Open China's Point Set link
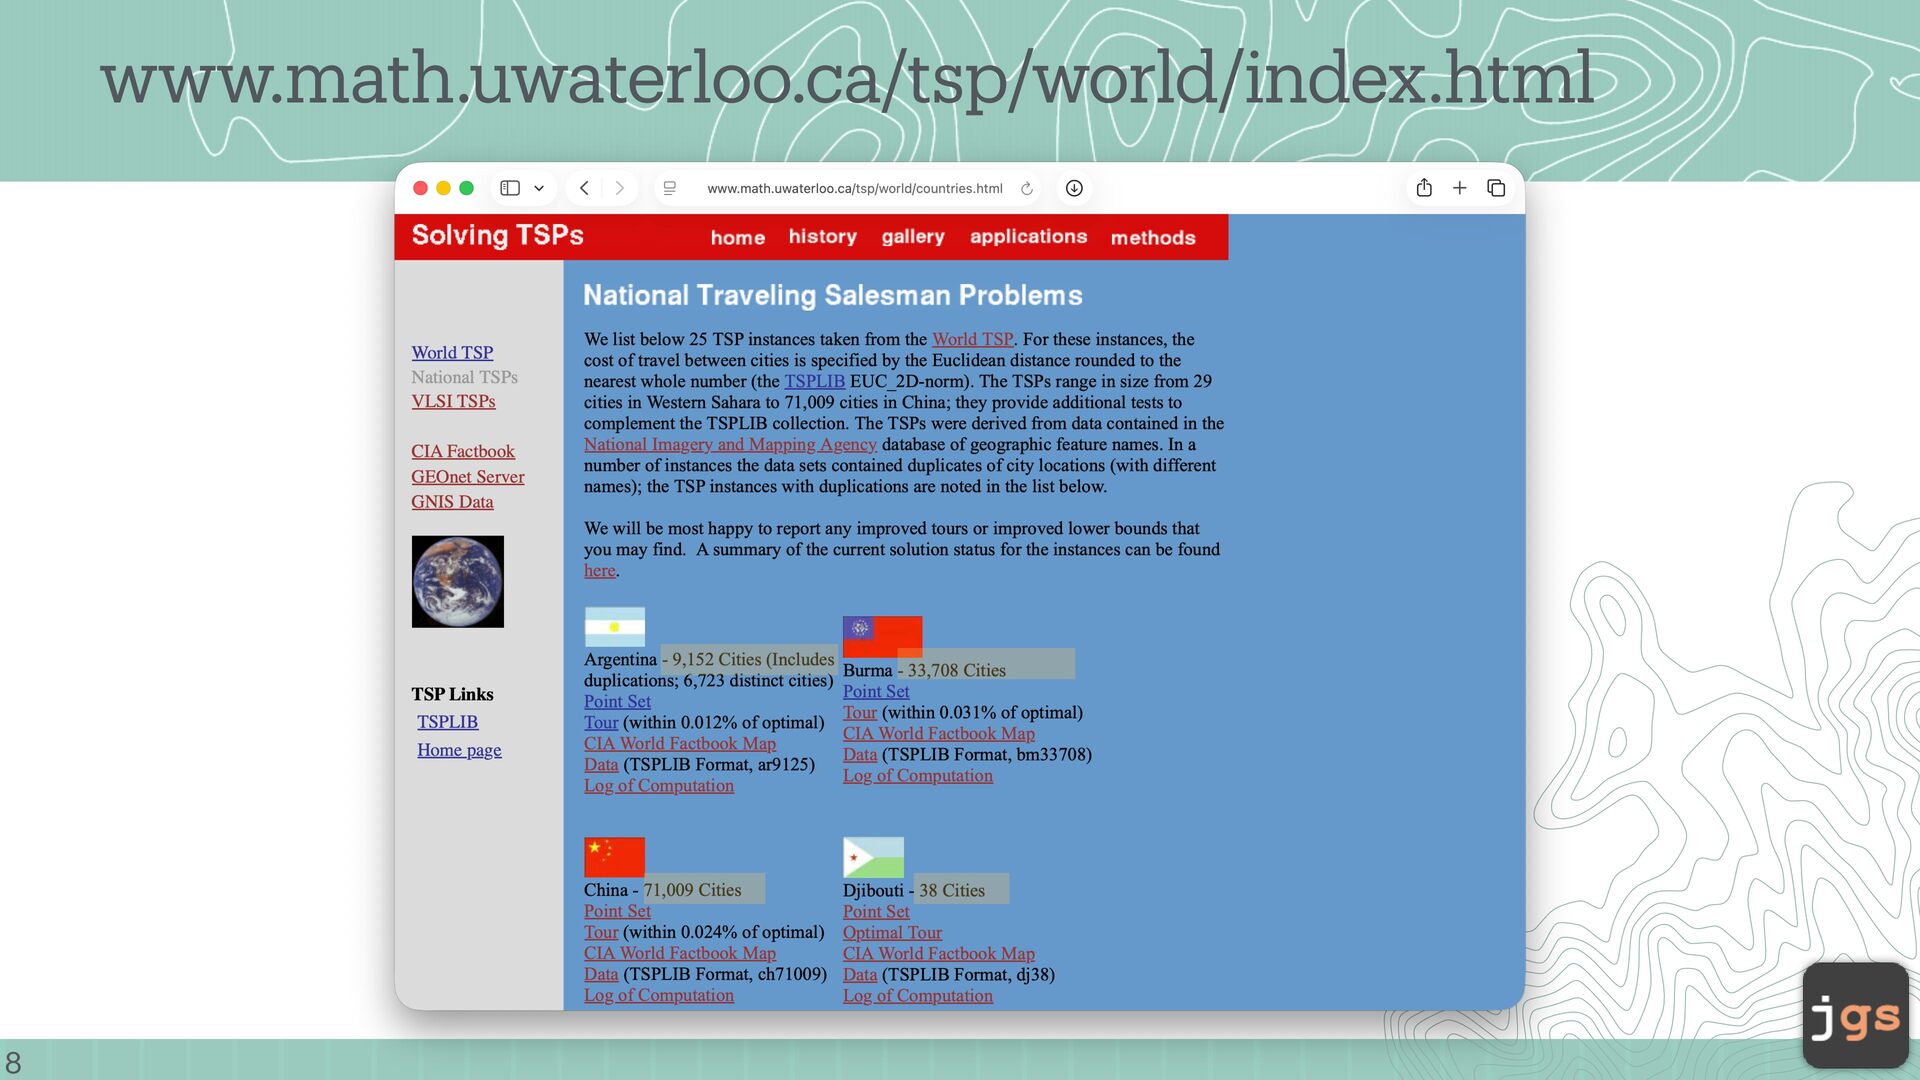 [617, 912]
